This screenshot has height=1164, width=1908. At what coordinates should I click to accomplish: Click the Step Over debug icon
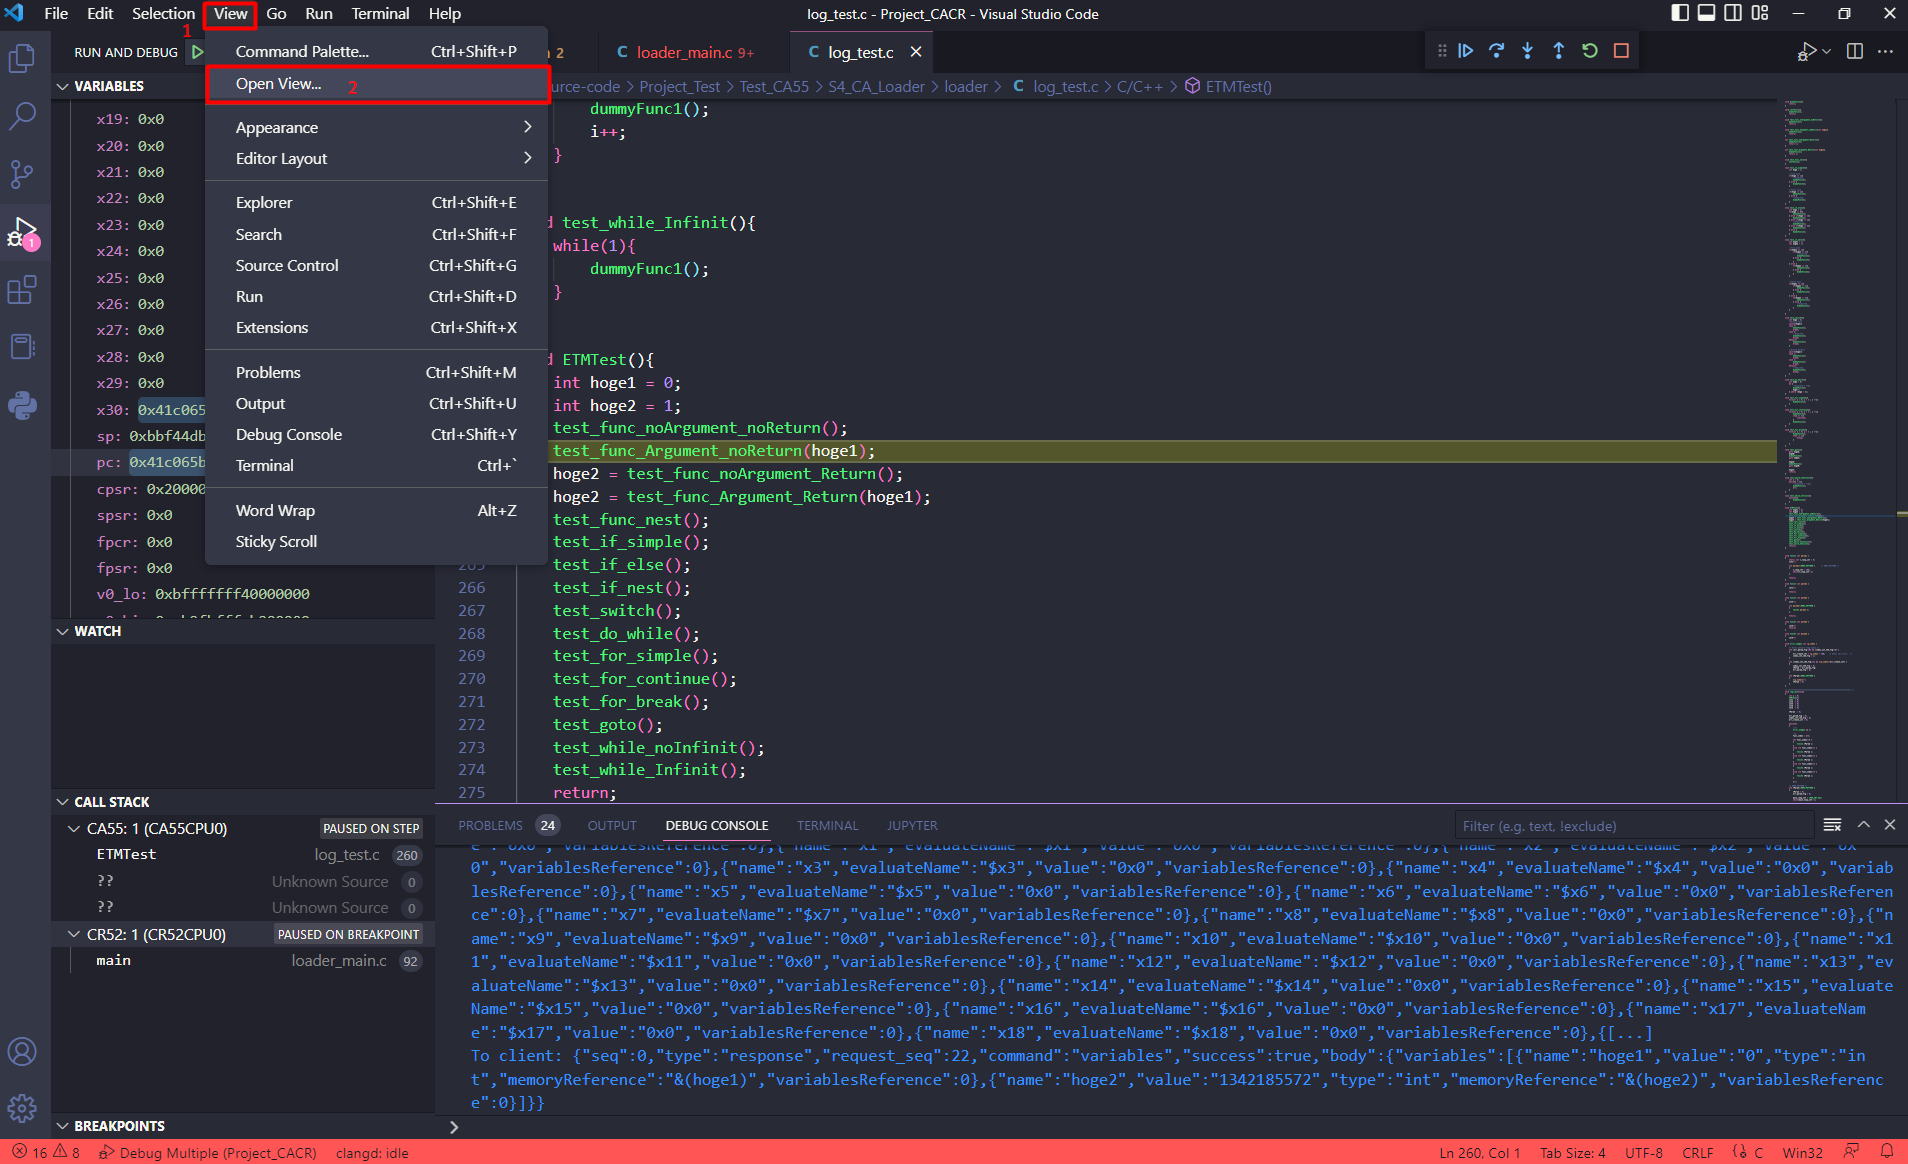(x=1496, y=51)
